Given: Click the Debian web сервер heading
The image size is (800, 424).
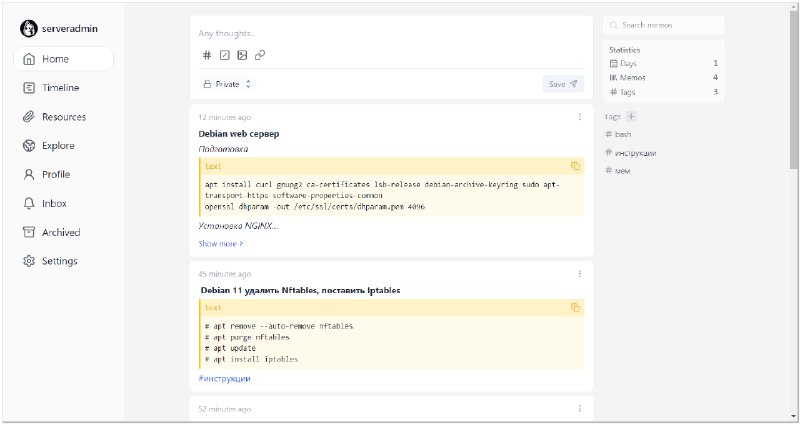Looking at the screenshot, I should [x=239, y=134].
